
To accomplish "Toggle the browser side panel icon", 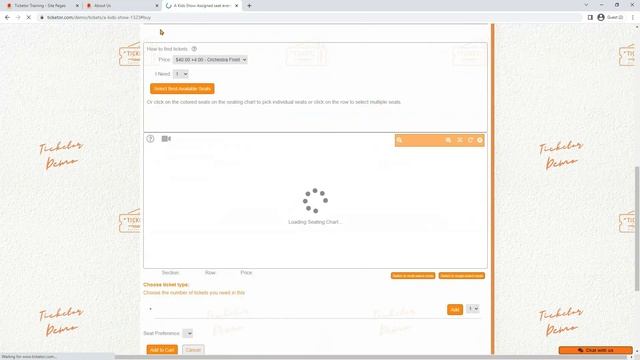I will 590,18.
